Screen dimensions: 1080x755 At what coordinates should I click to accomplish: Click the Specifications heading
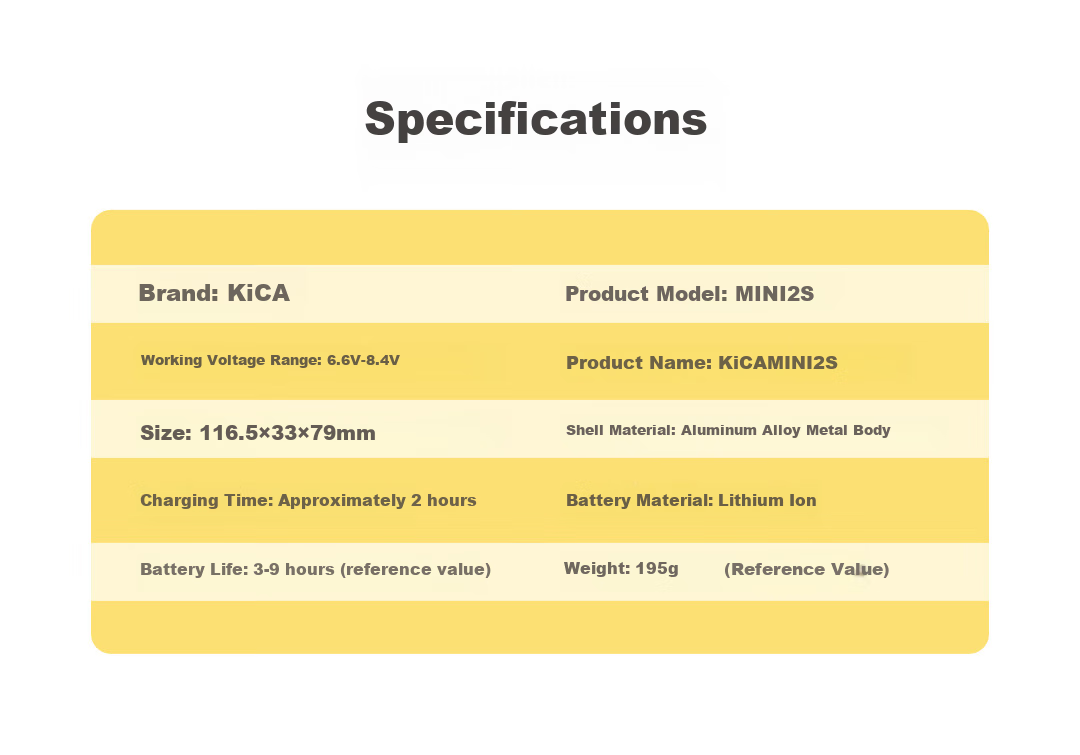[536, 120]
